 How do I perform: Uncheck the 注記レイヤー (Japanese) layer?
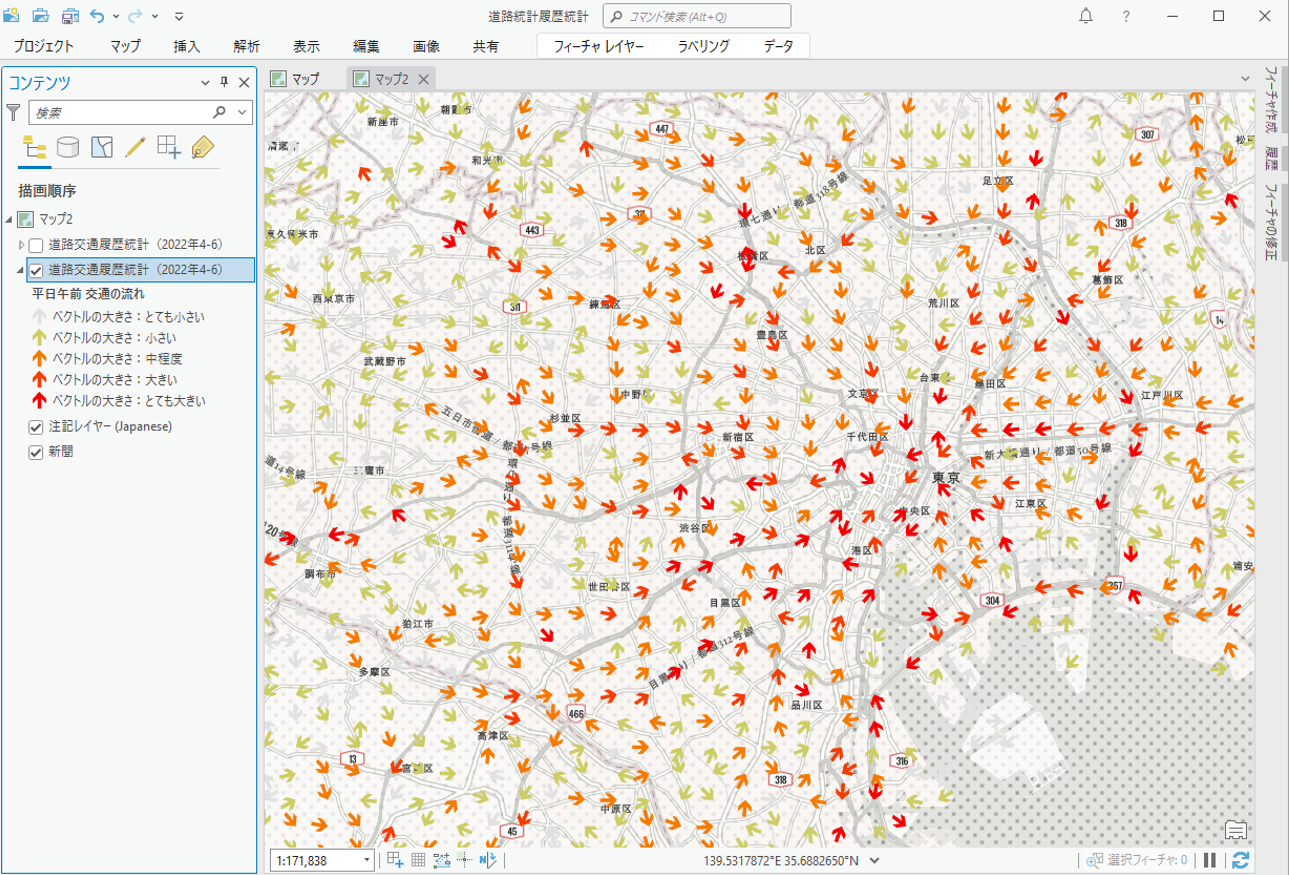(36, 427)
